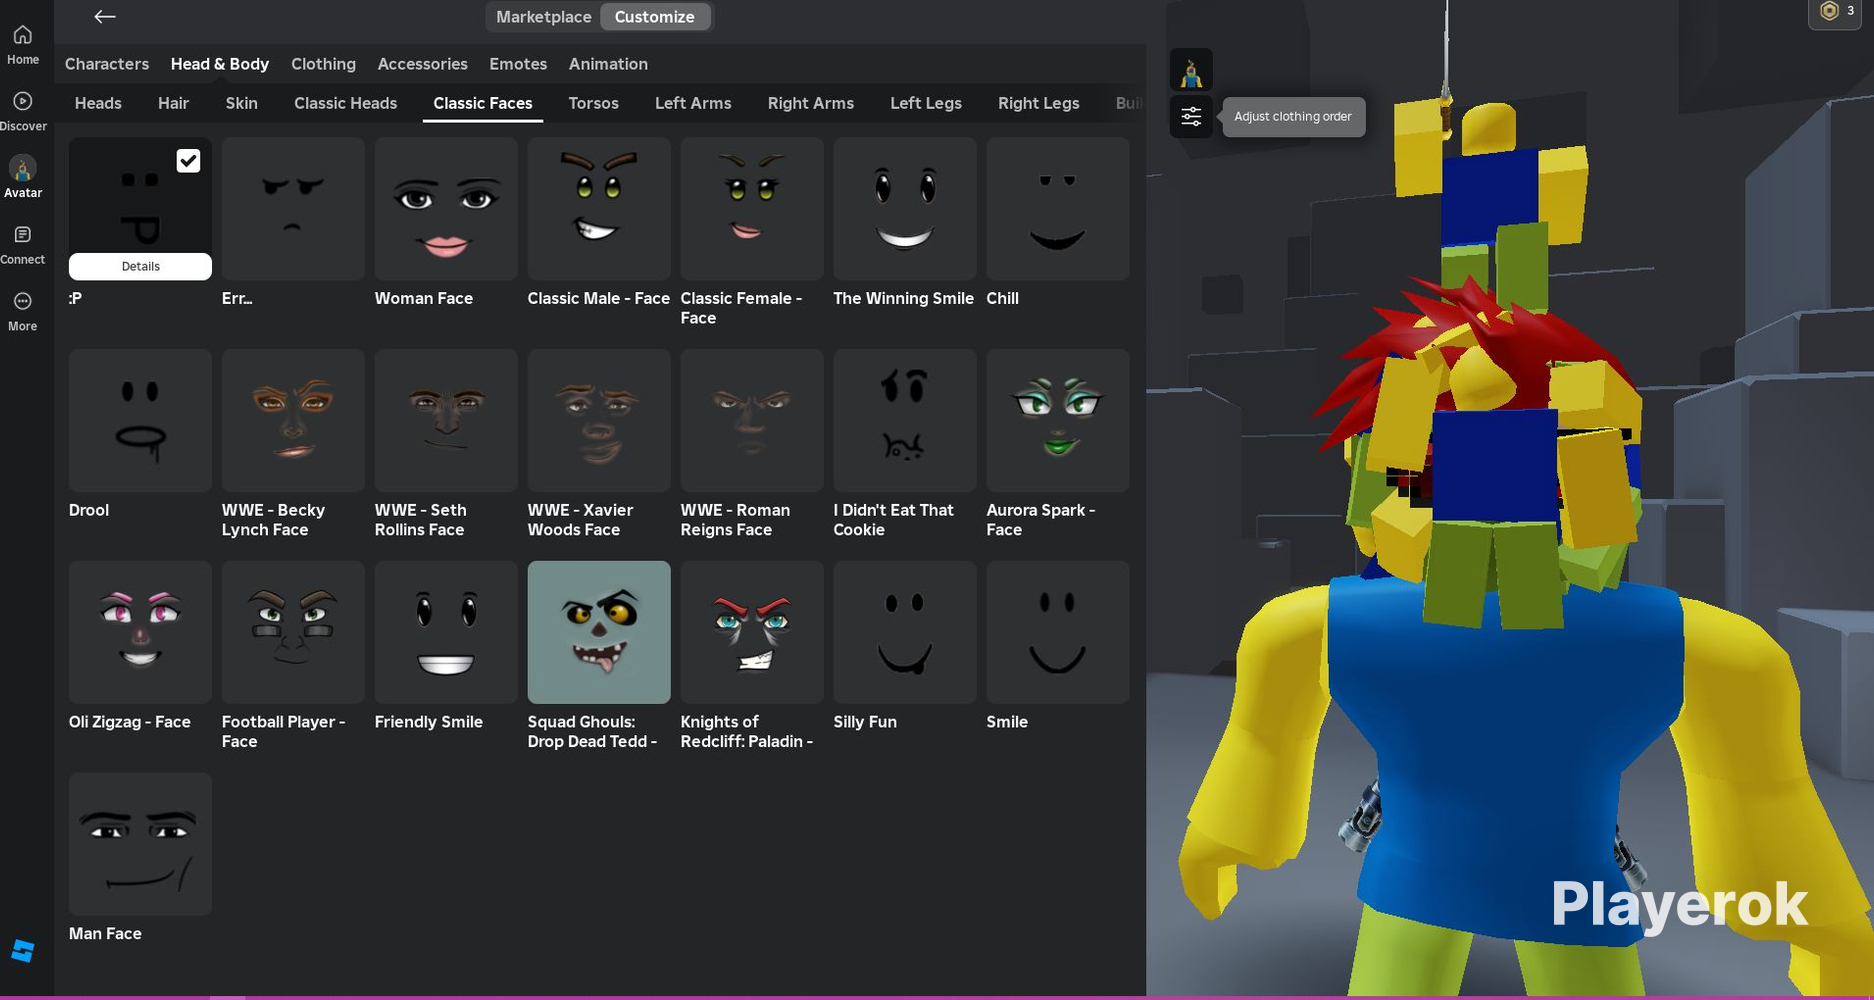The width and height of the screenshot is (1874, 1000).
Task: Select the Smile face thumbnail
Action: click(x=1058, y=633)
